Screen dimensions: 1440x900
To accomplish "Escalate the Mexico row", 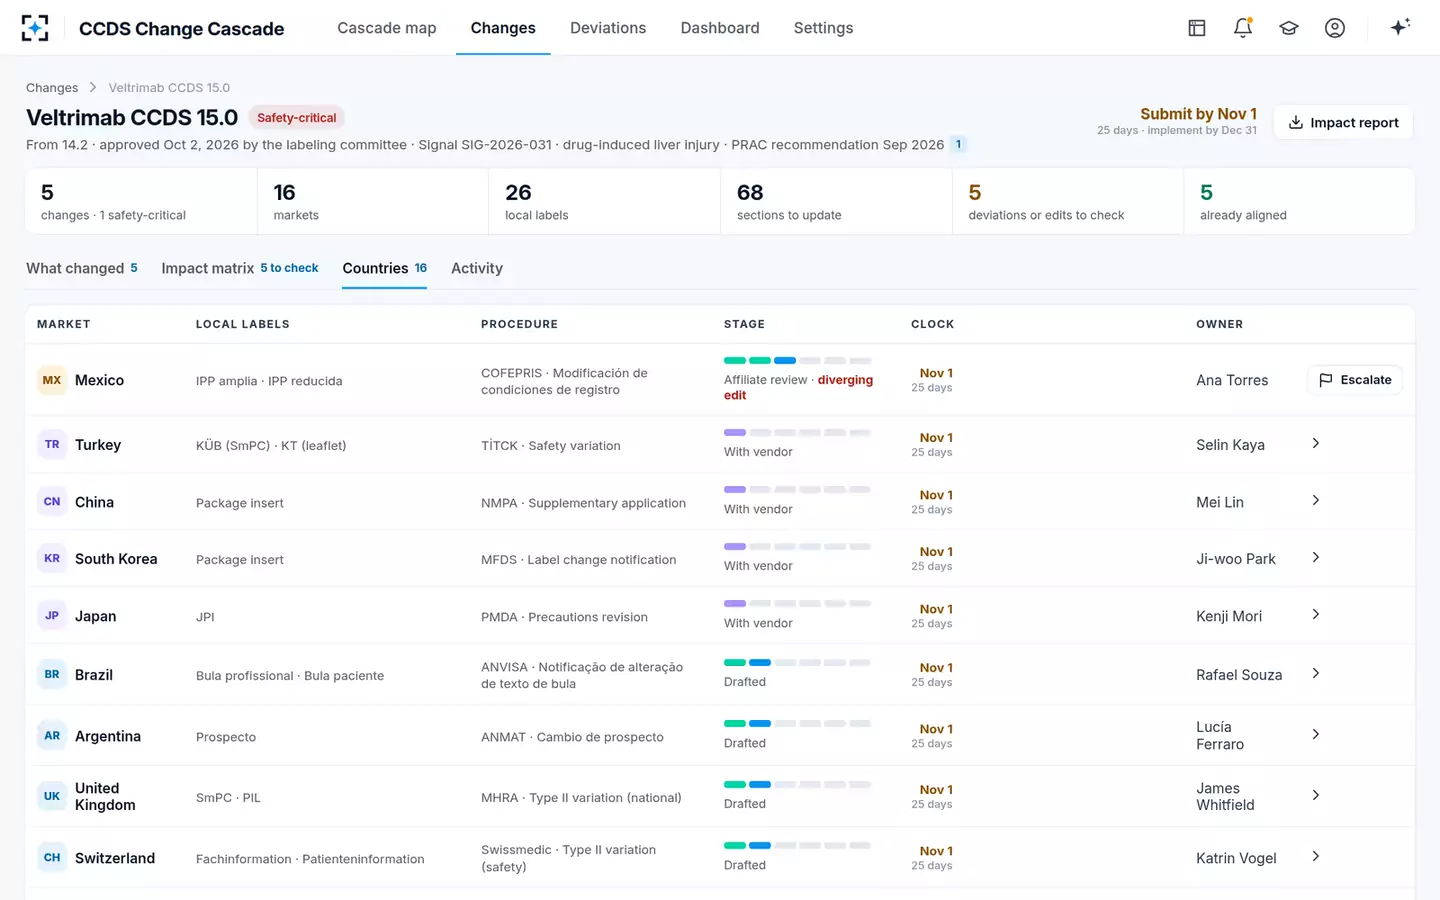I will coord(1355,380).
